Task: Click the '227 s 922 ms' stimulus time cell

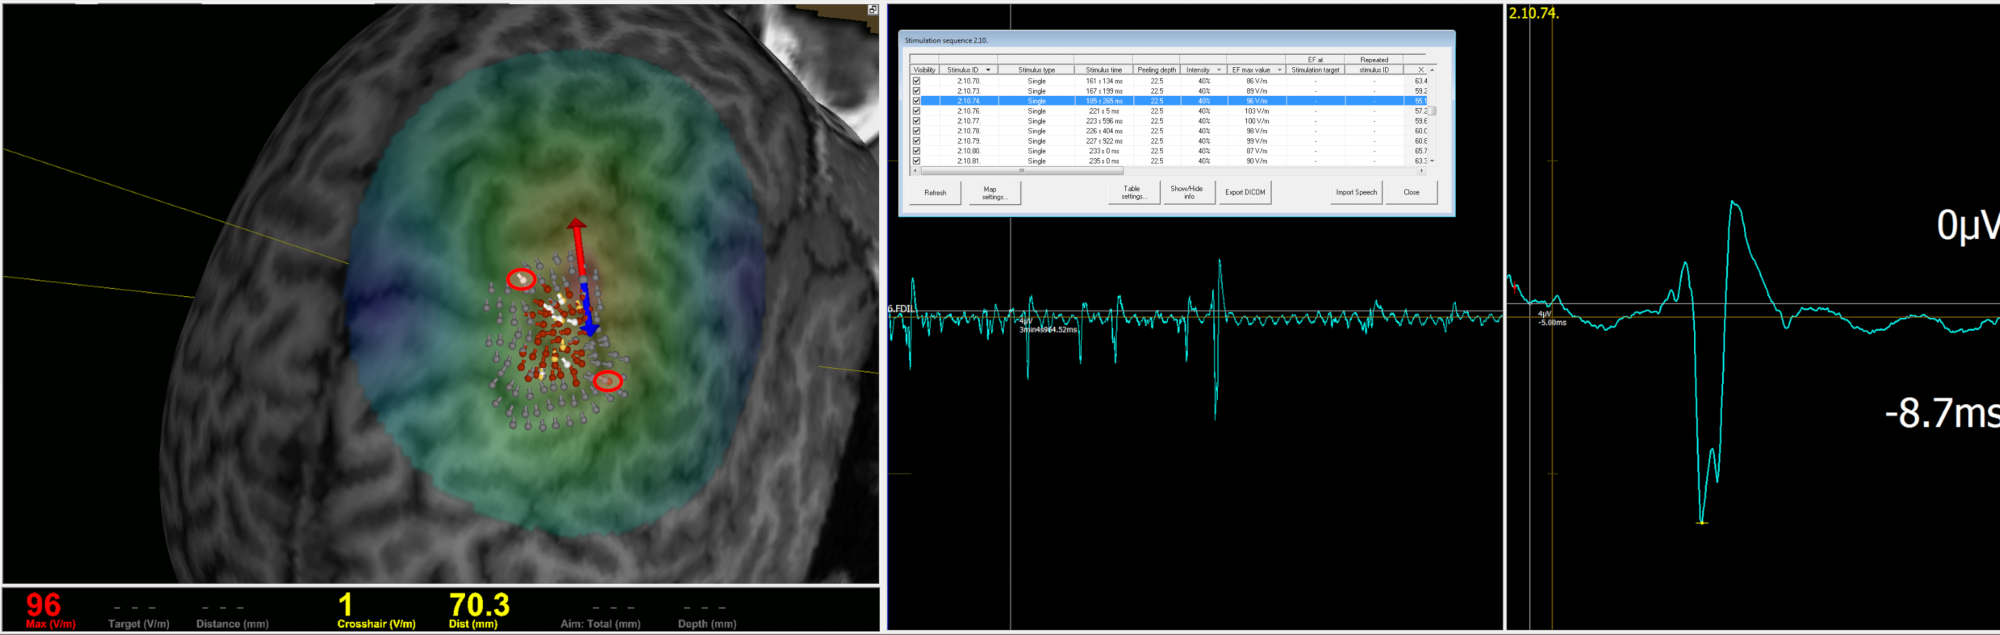Action: [x=1104, y=141]
